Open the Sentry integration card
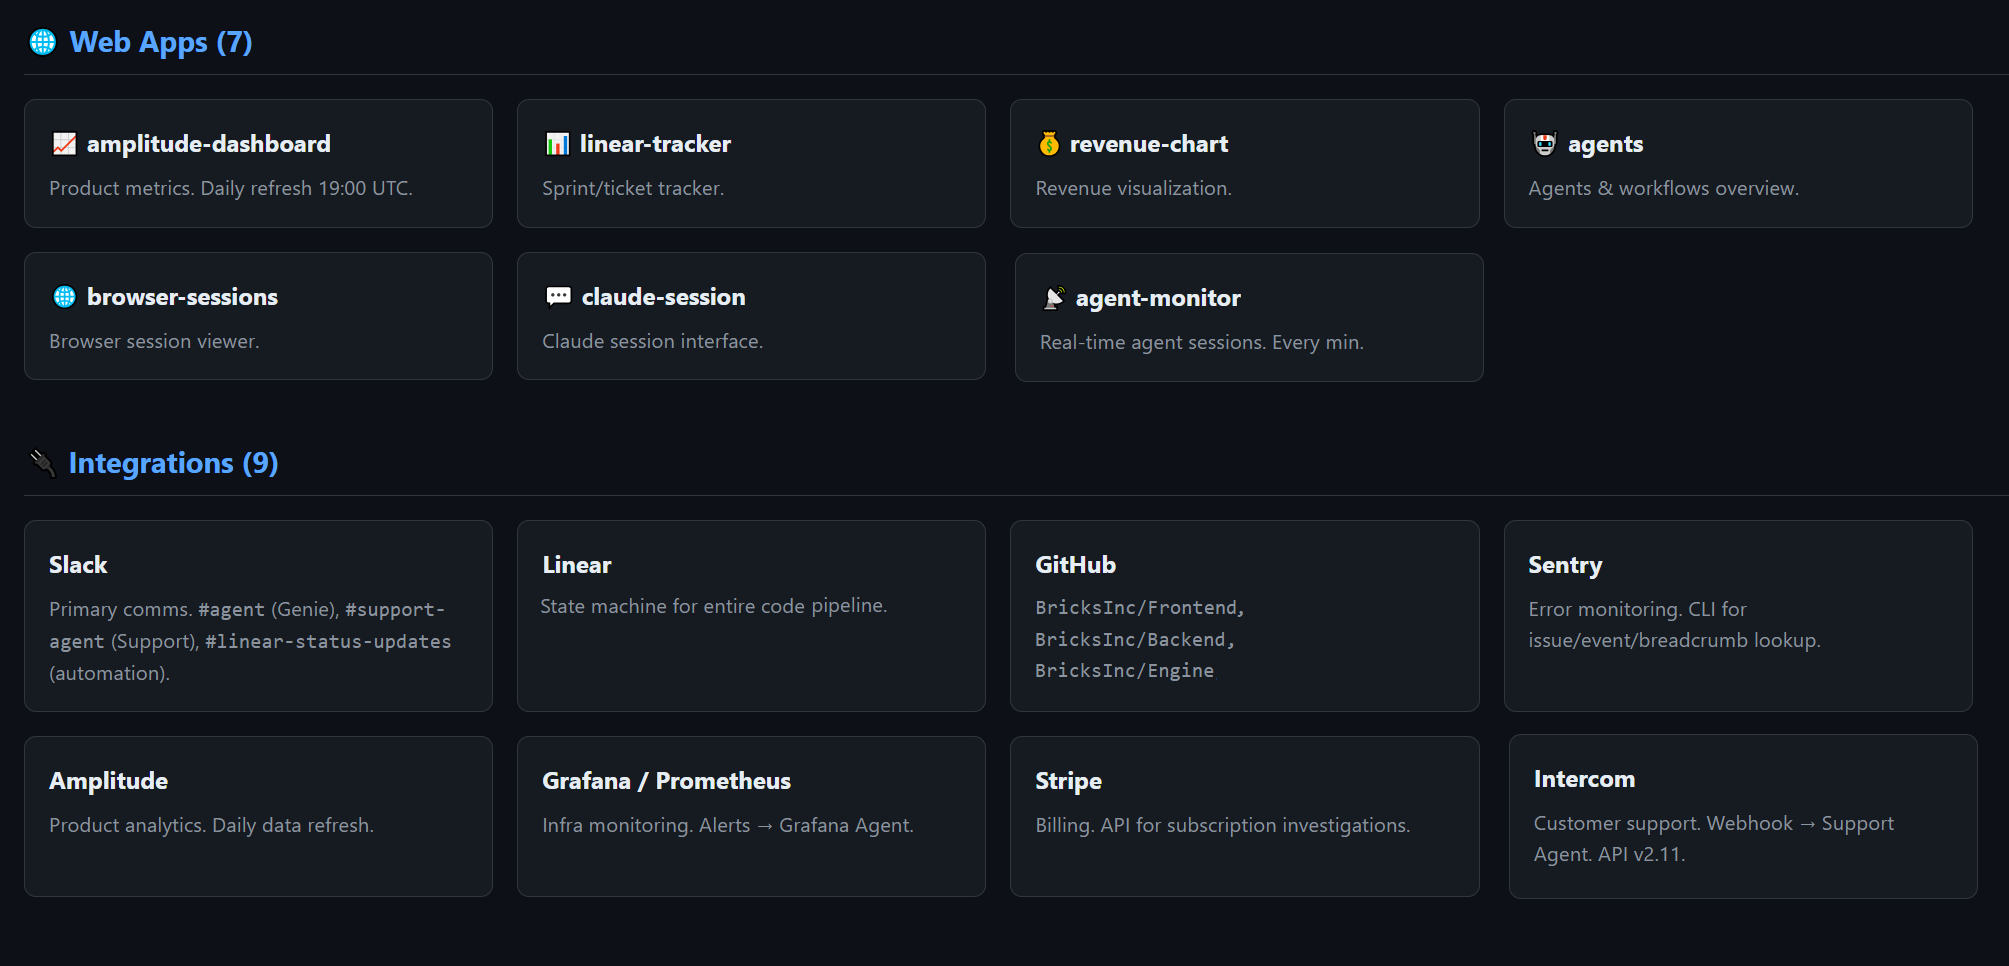This screenshot has width=2009, height=966. point(1737,616)
